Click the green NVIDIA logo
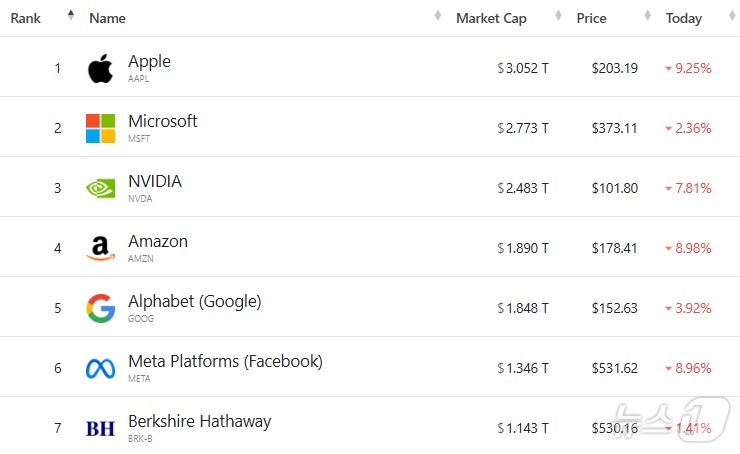Screen dimensions: 740x454 (x=101, y=188)
